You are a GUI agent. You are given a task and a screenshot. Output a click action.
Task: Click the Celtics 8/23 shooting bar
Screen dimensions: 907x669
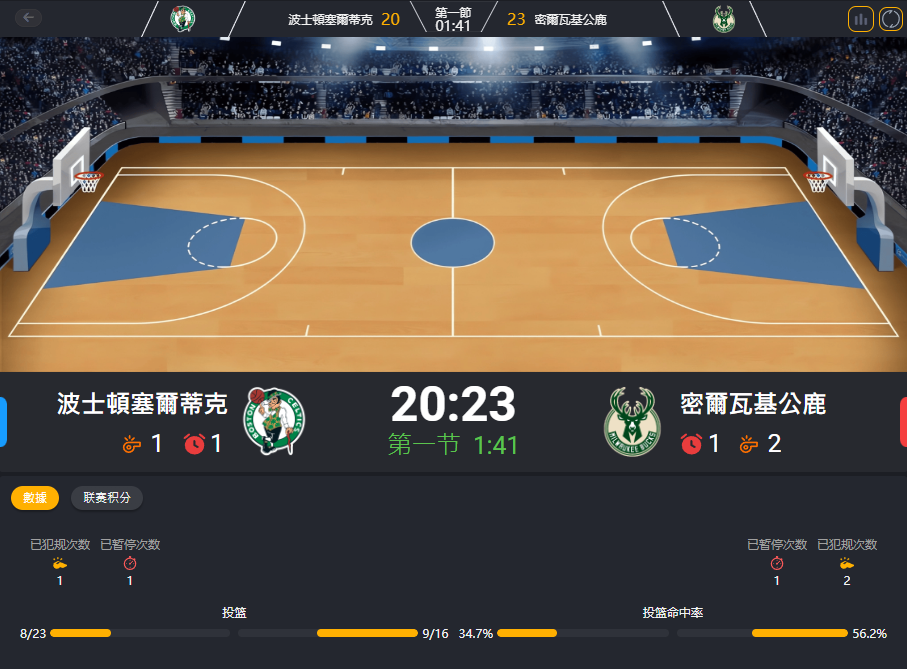pos(140,633)
